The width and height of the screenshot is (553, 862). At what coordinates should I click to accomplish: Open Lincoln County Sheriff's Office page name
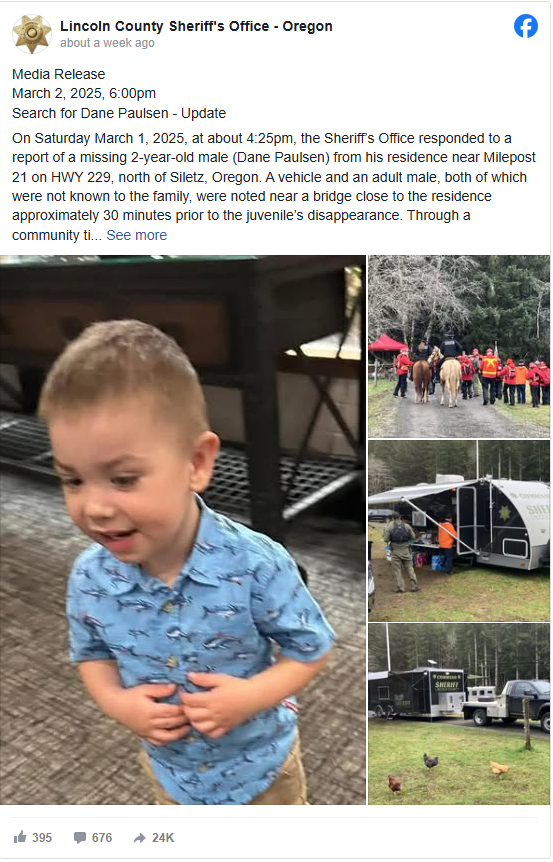[196, 26]
